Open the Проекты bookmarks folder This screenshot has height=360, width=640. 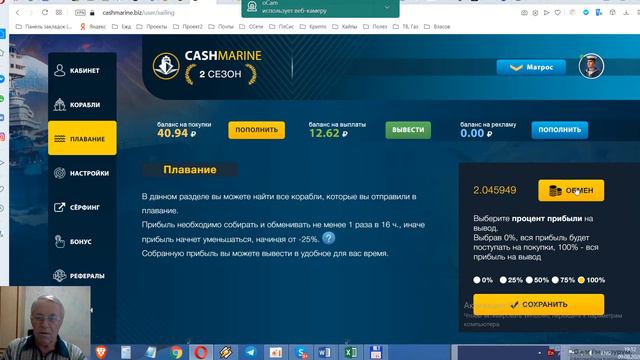152,27
